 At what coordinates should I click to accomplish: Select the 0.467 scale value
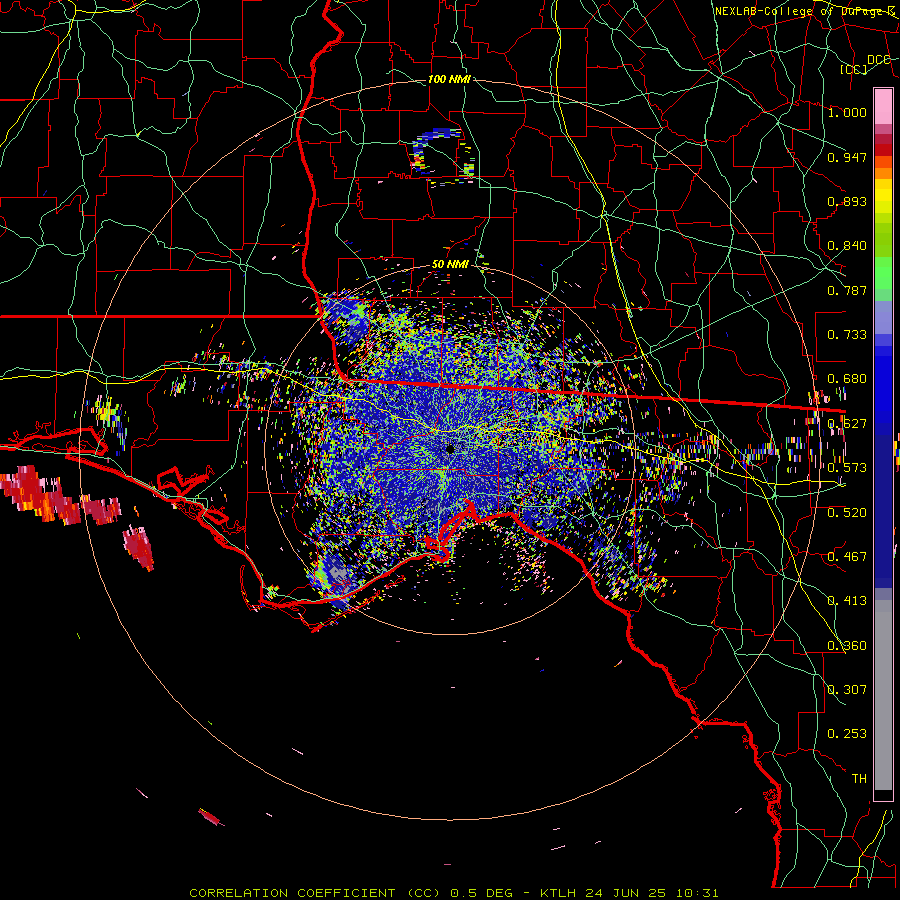847,557
